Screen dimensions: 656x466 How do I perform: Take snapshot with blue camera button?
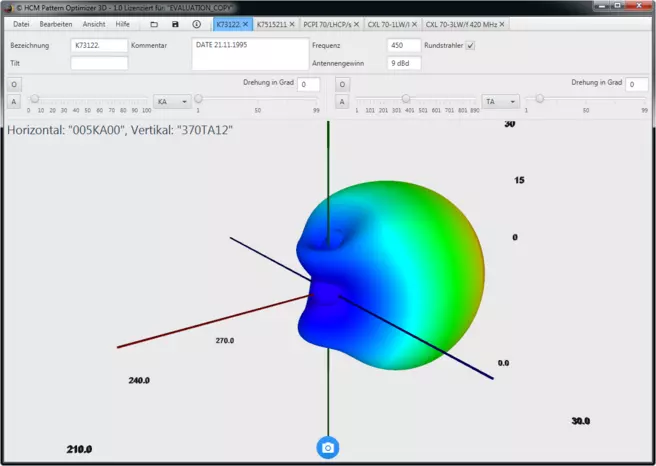(x=328, y=448)
